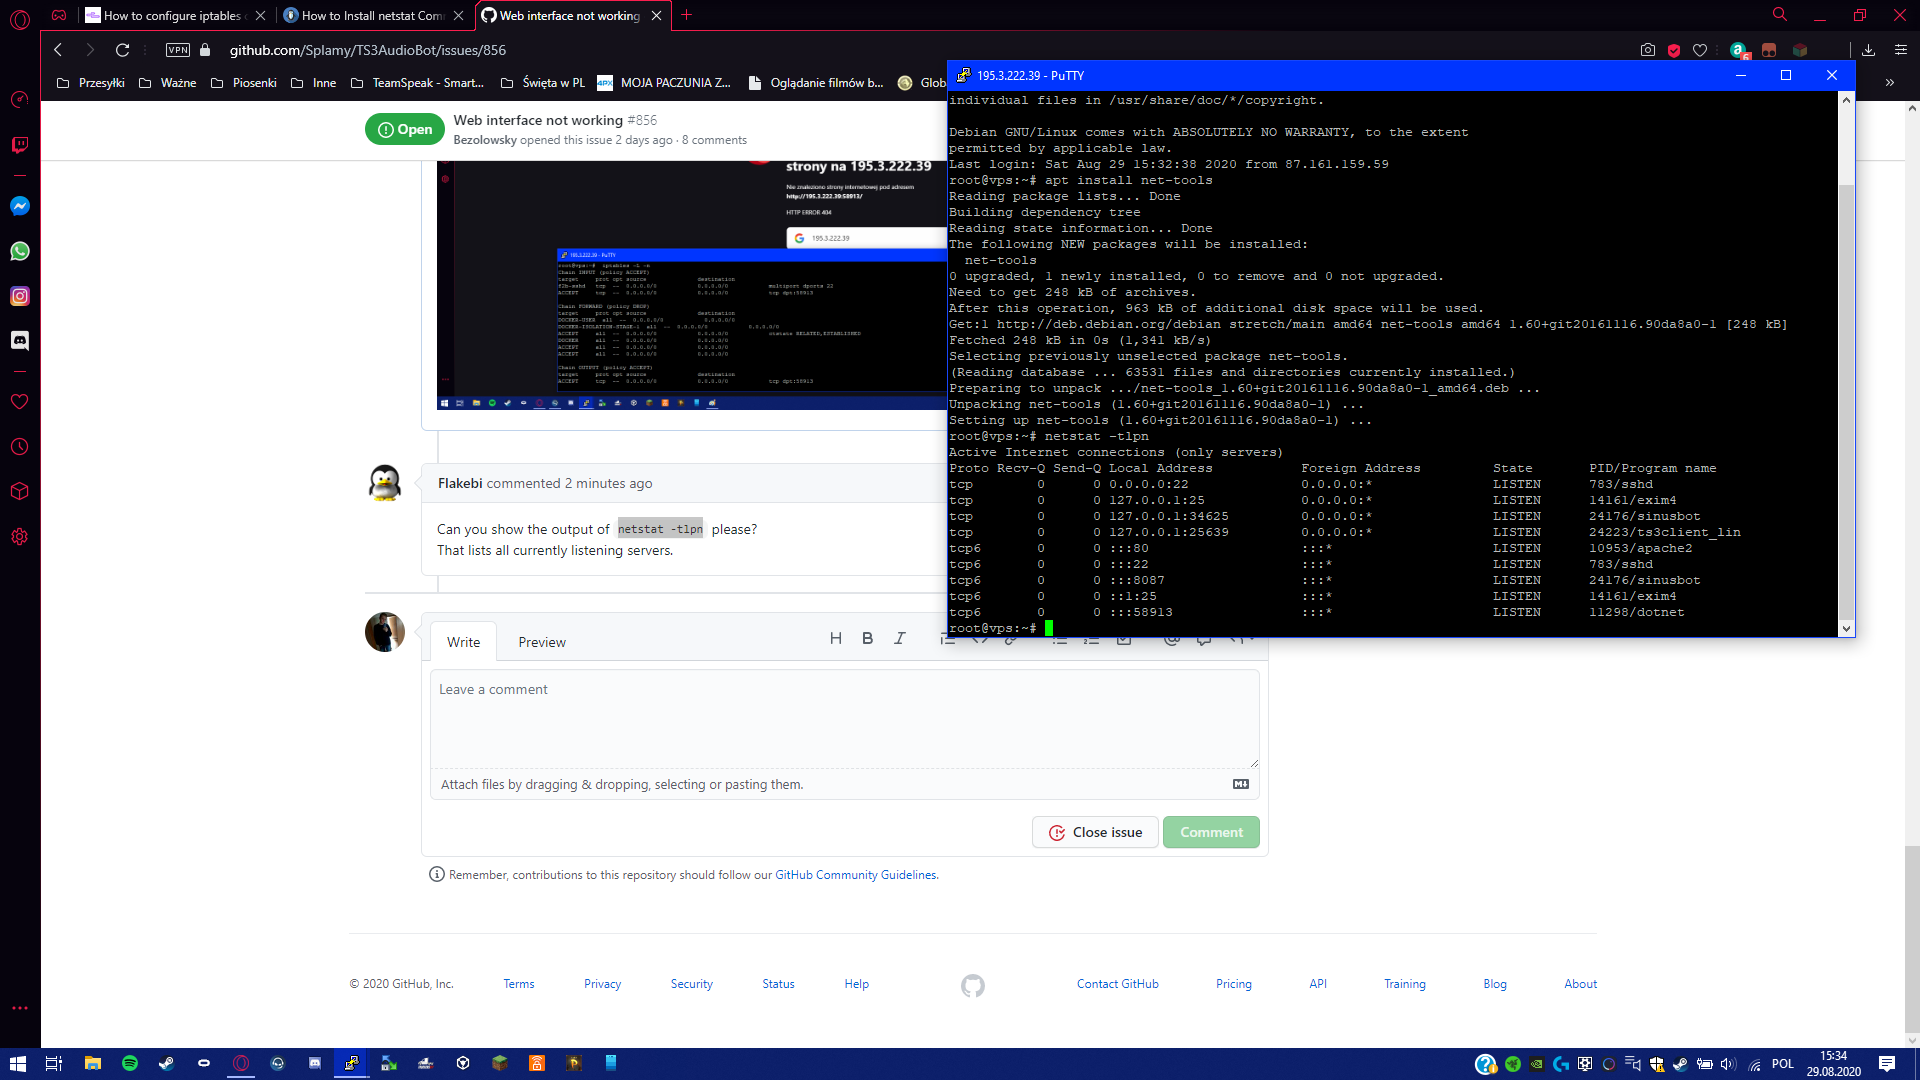Open the system volume control in tray

1729,1064
